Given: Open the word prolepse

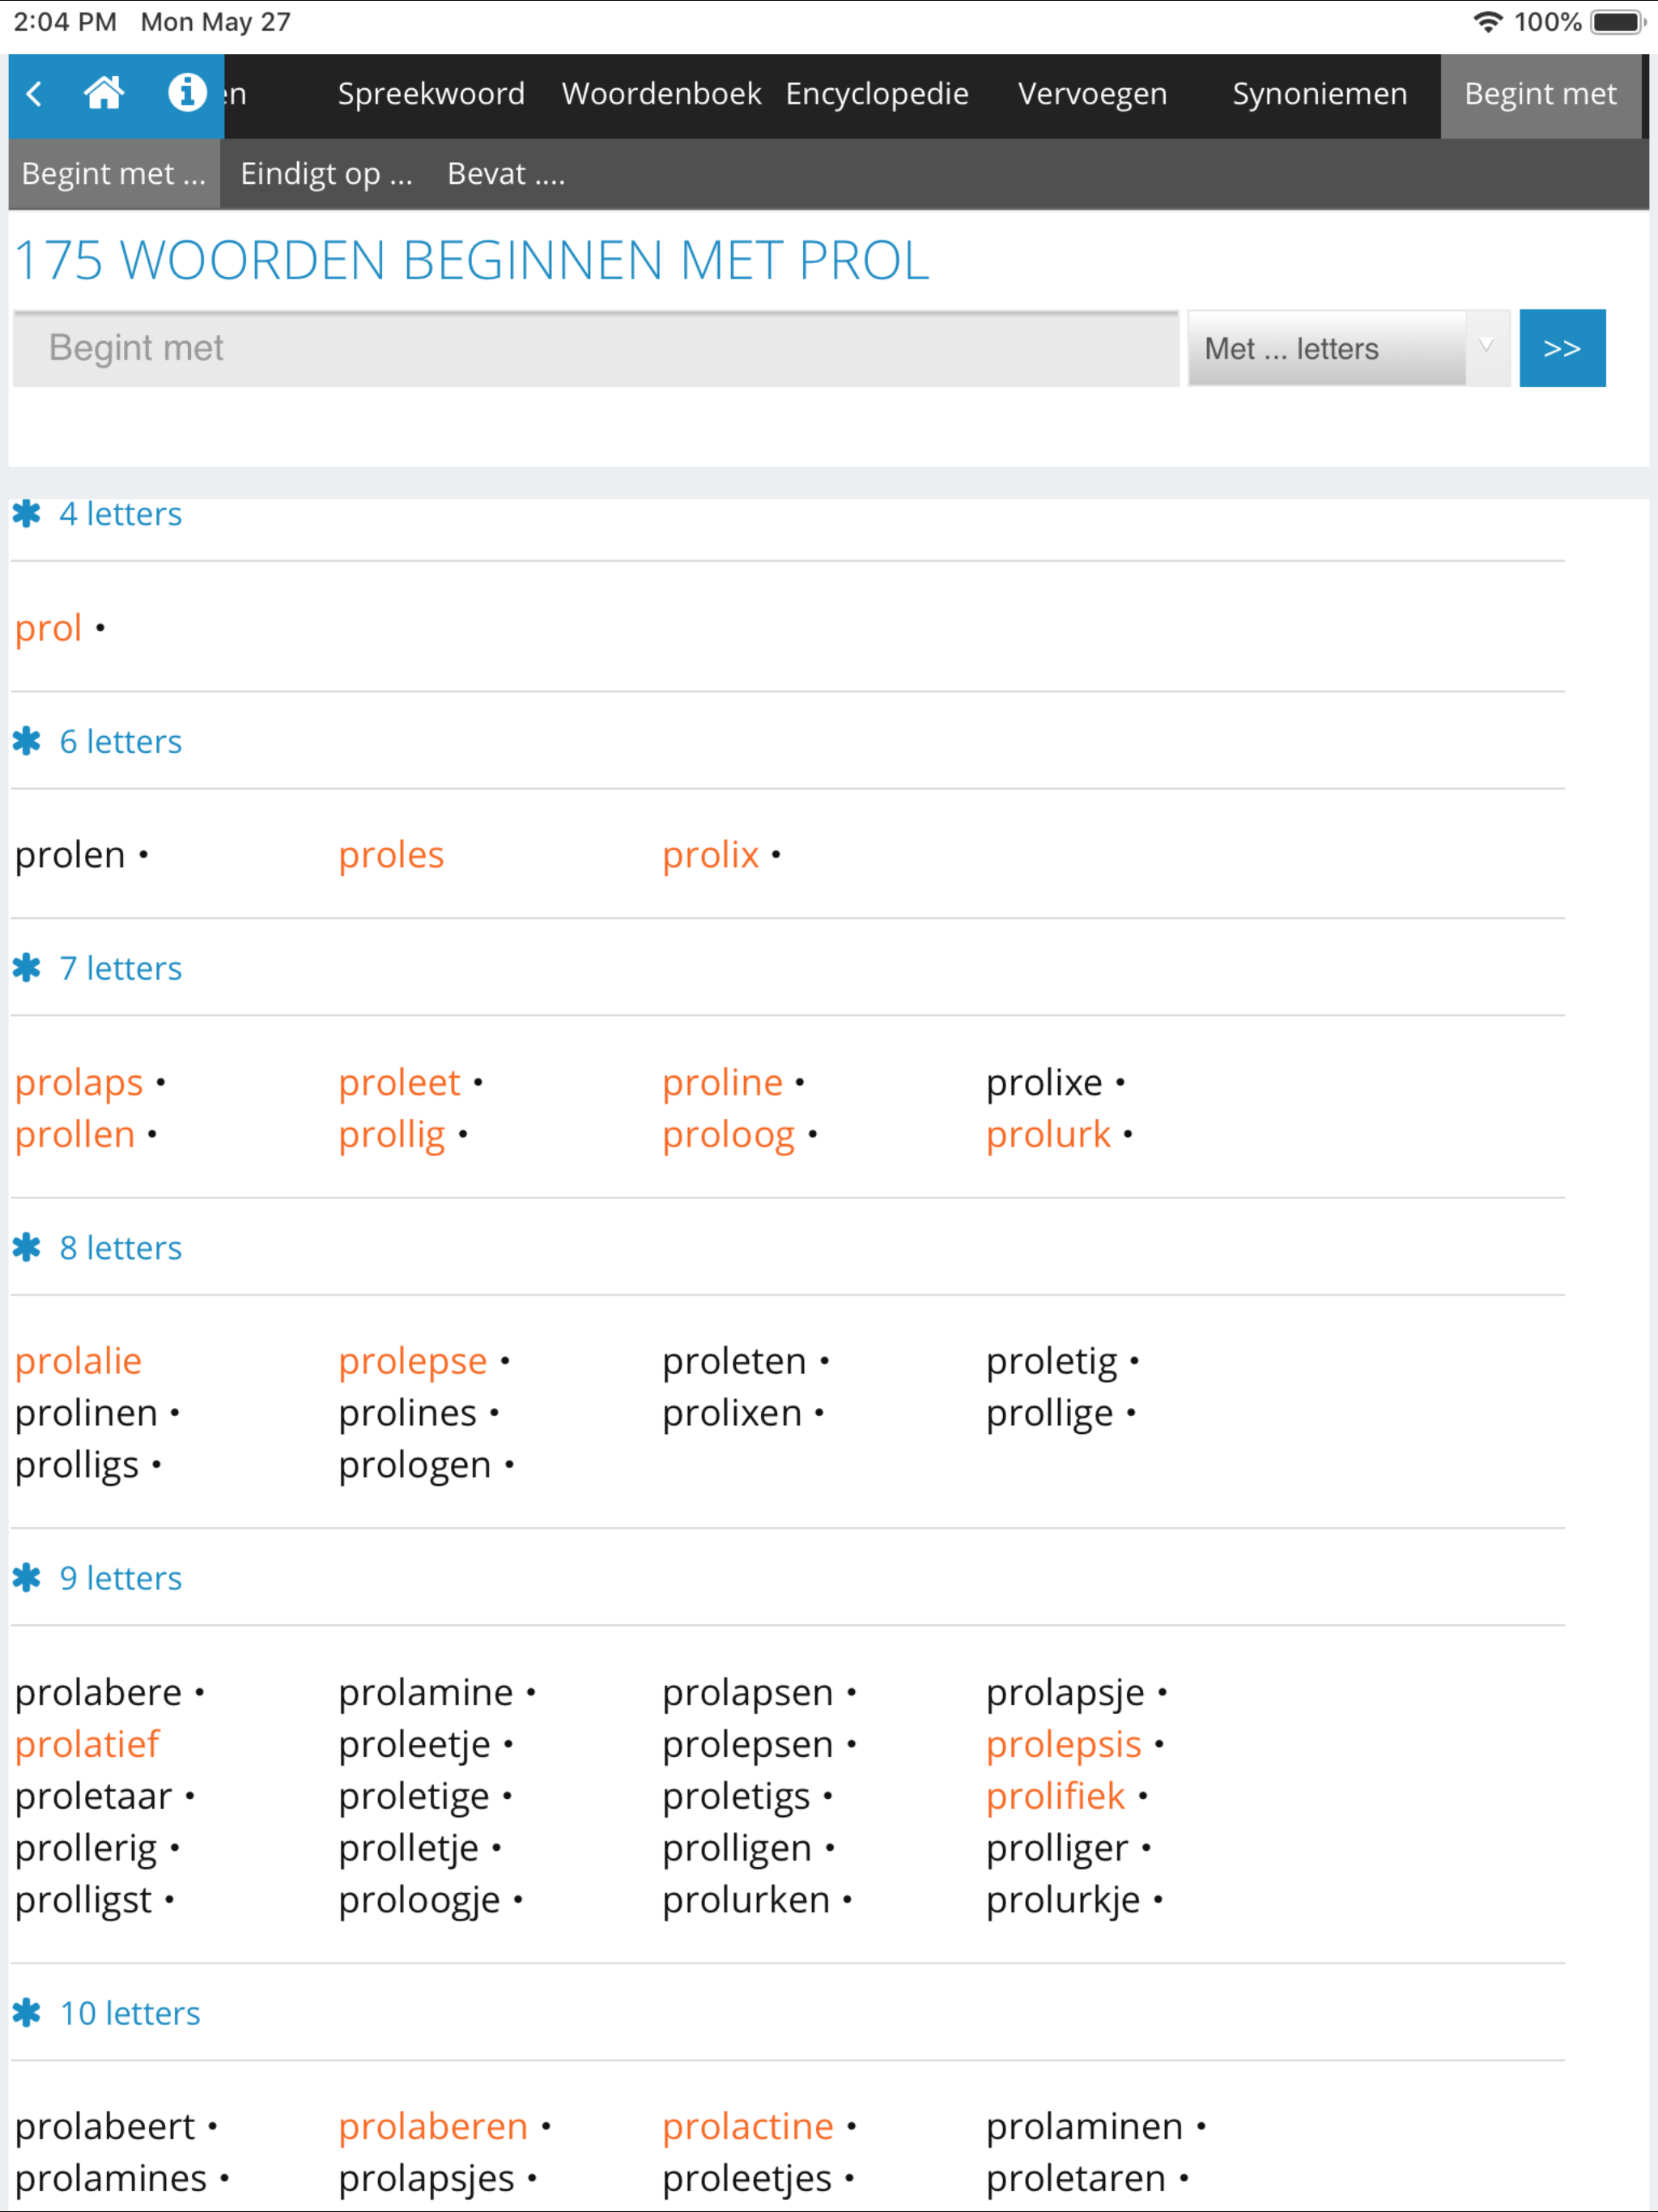Looking at the screenshot, I should pos(412,1363).
